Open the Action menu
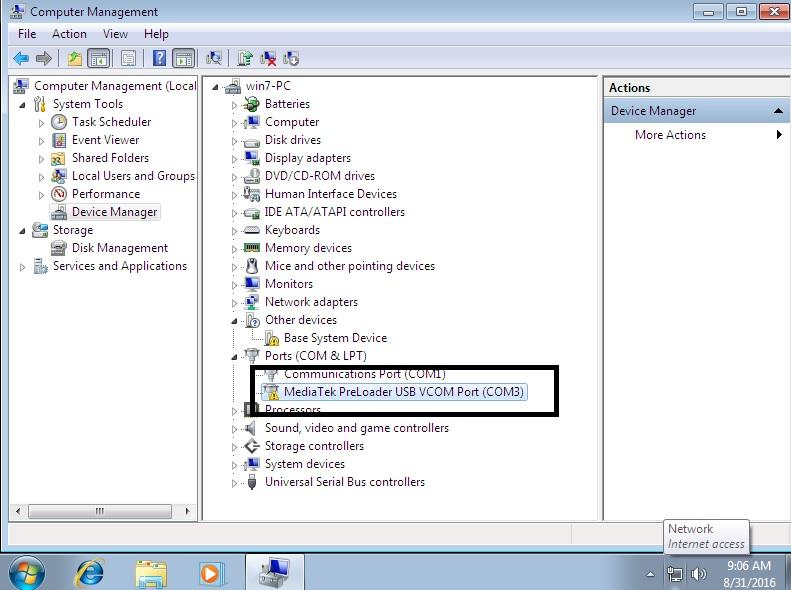This screenshot has width=791, height=590. (x=69, y=34)
